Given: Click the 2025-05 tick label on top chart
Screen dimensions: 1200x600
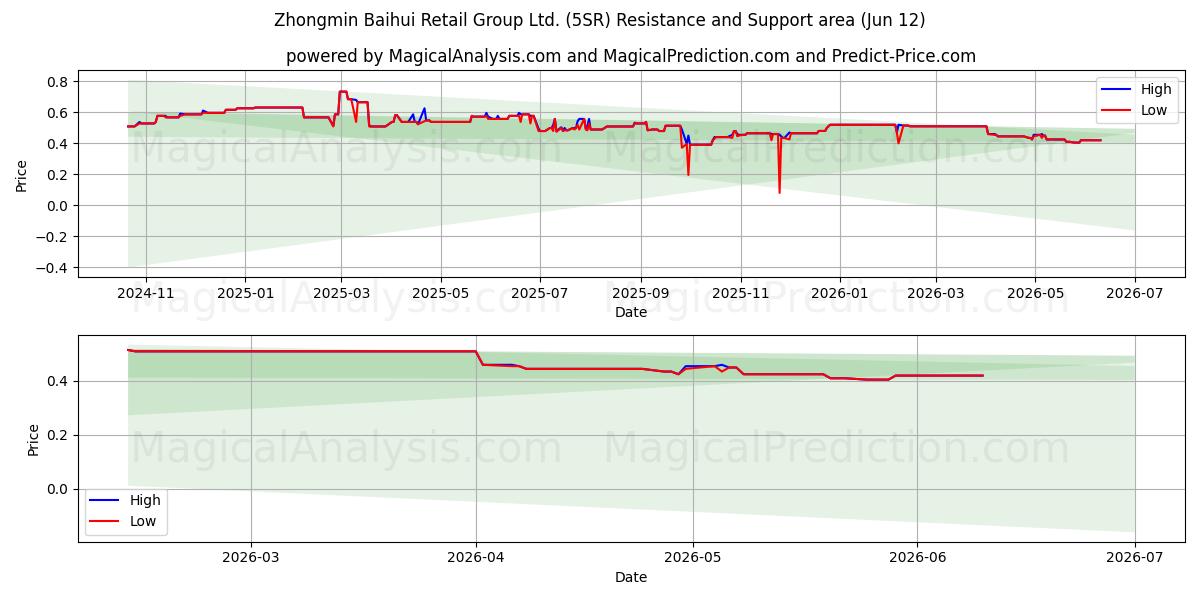Looking at the screenshot, I should (440, 294).
